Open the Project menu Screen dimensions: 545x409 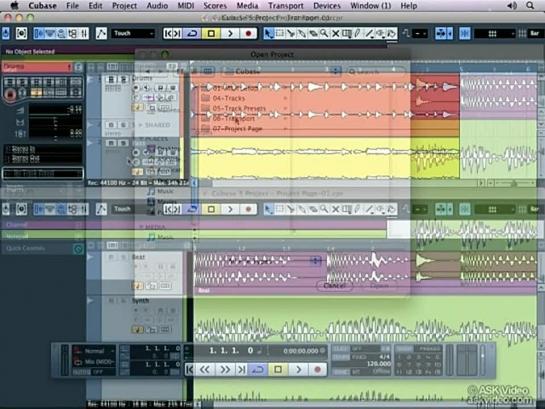point(124,6)
